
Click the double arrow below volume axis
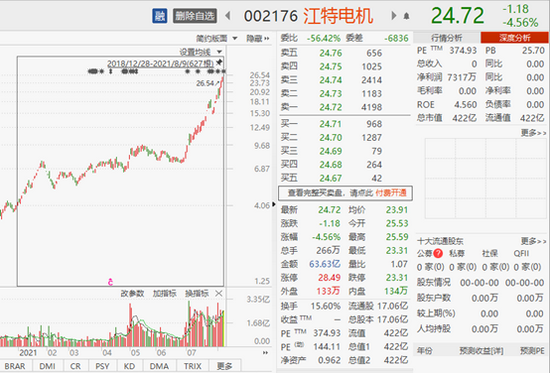tap(266, 353)
